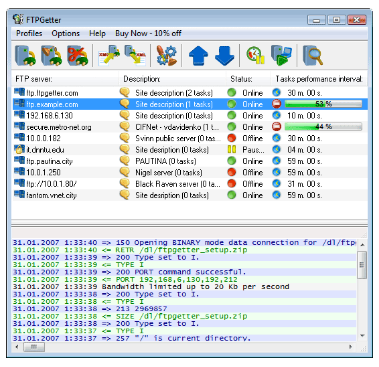Image resolution: width=379 pixels, height=367 pixels.
Task: Move selected server down with blue arrow
Action: (224, 55)
